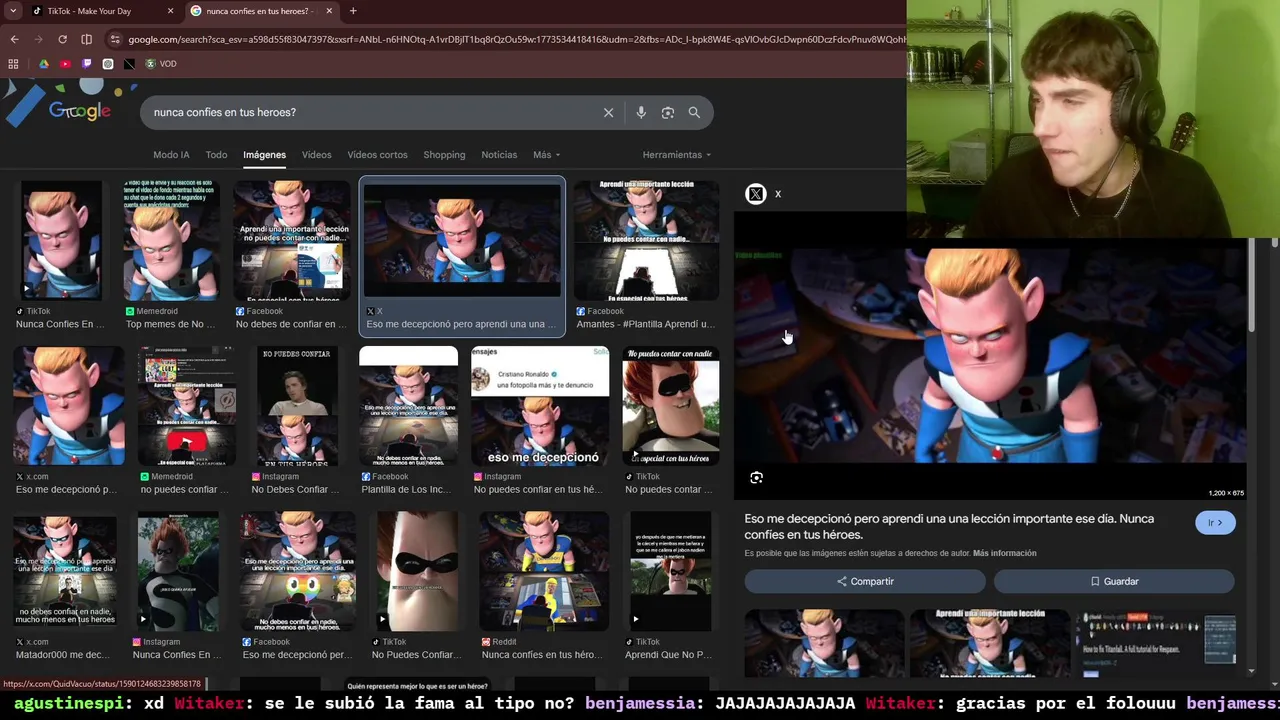Open the Más información link
This screenshot has height=720, width=1280.
[x=1004, y=553]
